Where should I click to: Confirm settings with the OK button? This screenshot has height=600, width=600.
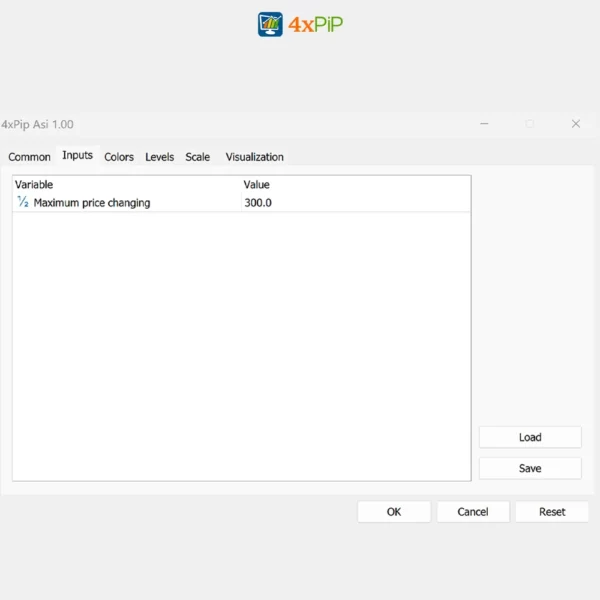point(394,511)
